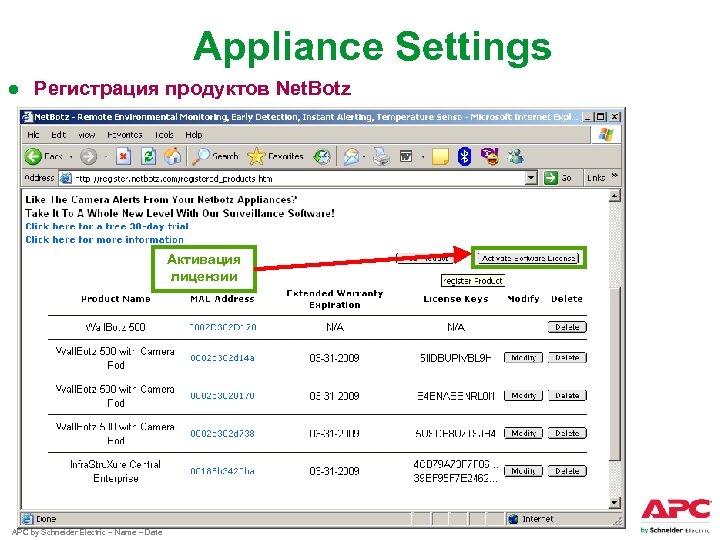The height and width of the screenshot is (540, 720).
Task: Click the License Keys column header
Action: pyautogui.click(x=456, y=299)
